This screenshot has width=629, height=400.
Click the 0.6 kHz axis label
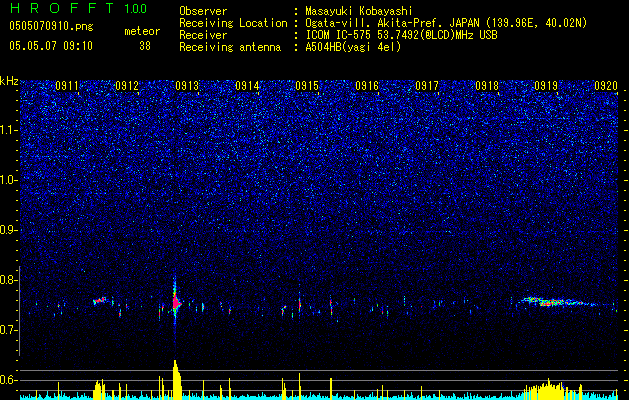click(x=9, y=380)
